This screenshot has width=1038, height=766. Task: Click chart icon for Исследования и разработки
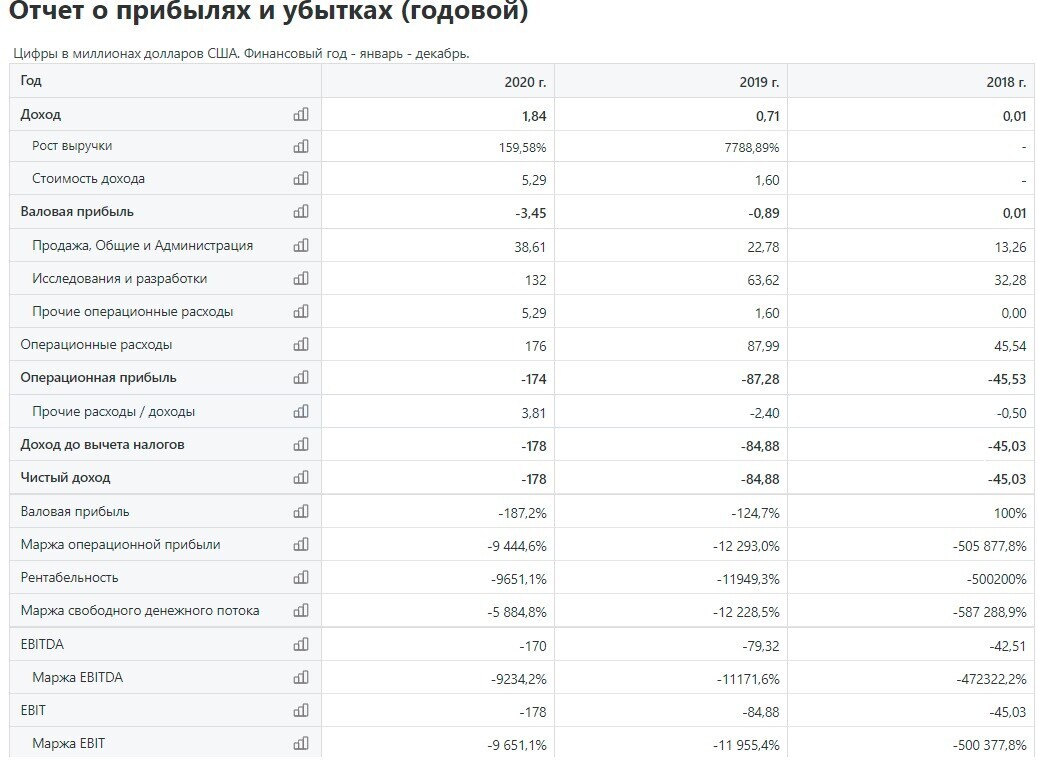coord(301,278)
